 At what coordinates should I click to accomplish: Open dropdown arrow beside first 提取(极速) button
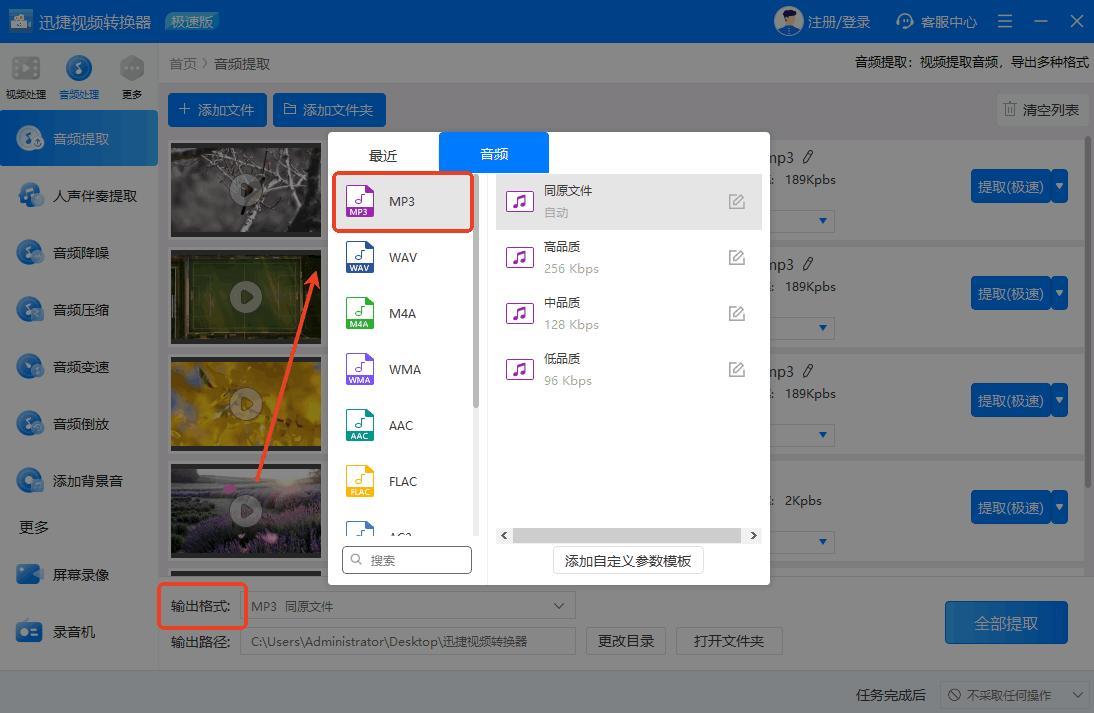coord(1060,186)
